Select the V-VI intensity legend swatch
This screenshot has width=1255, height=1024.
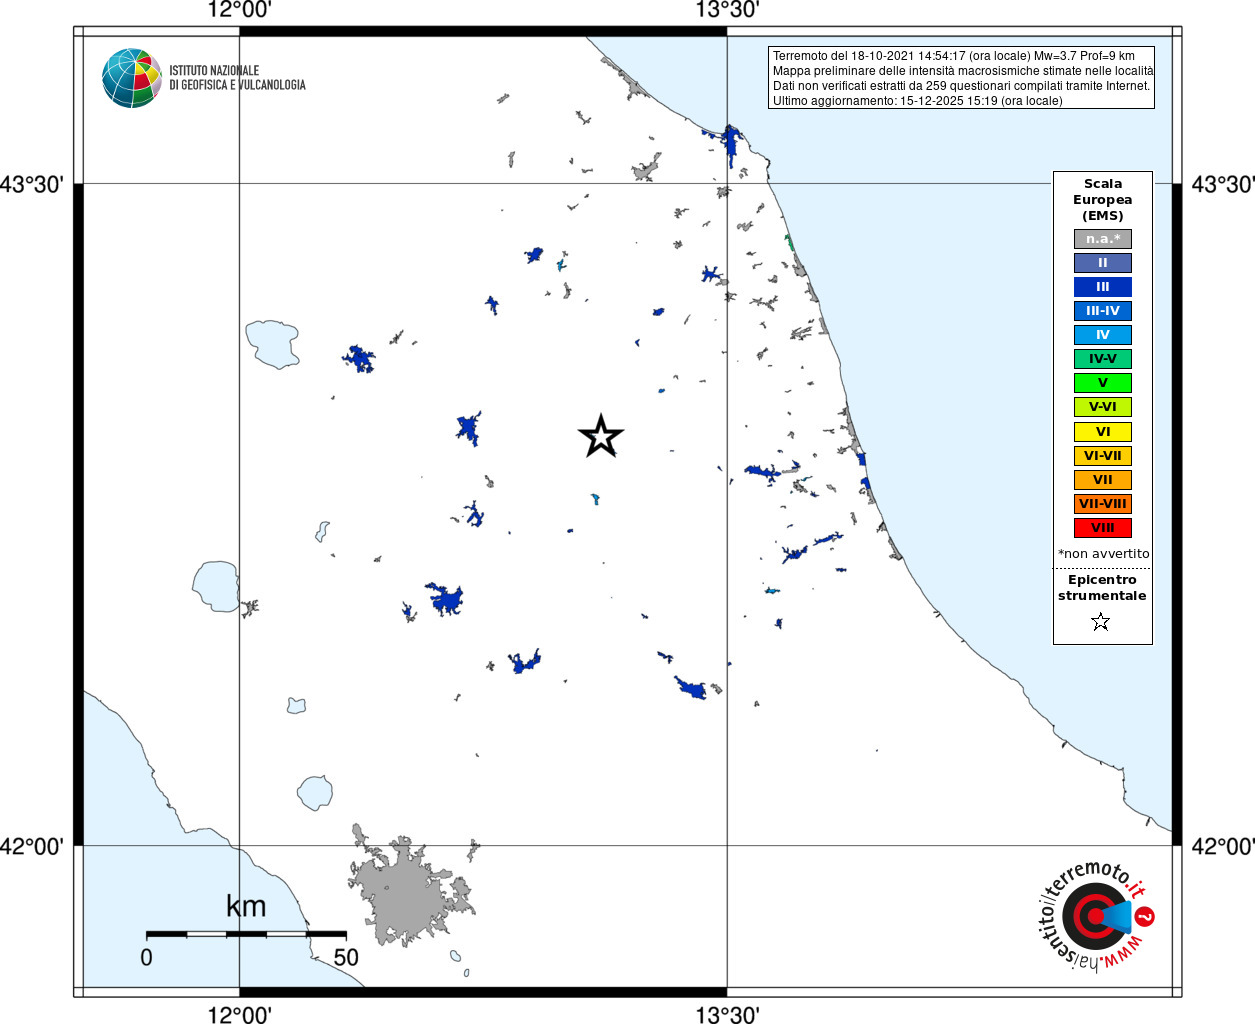(1103, 407)
